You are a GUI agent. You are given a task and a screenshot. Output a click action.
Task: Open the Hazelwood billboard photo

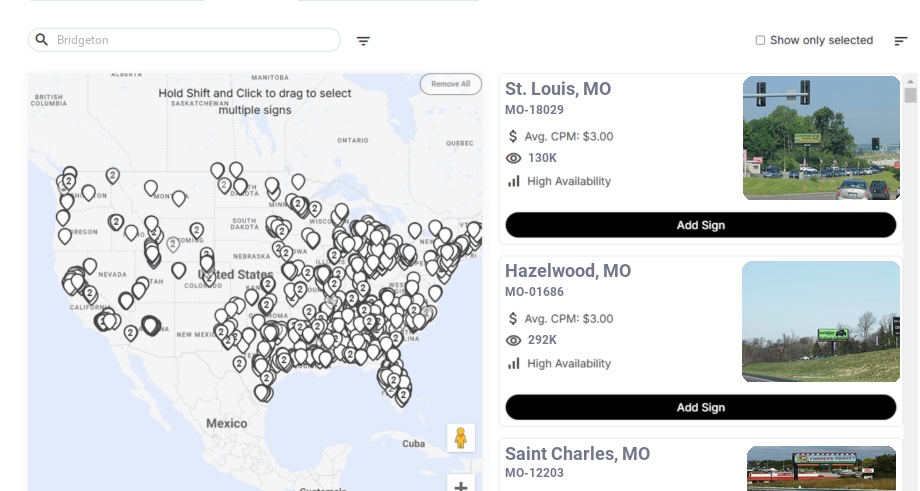[821, 321]
